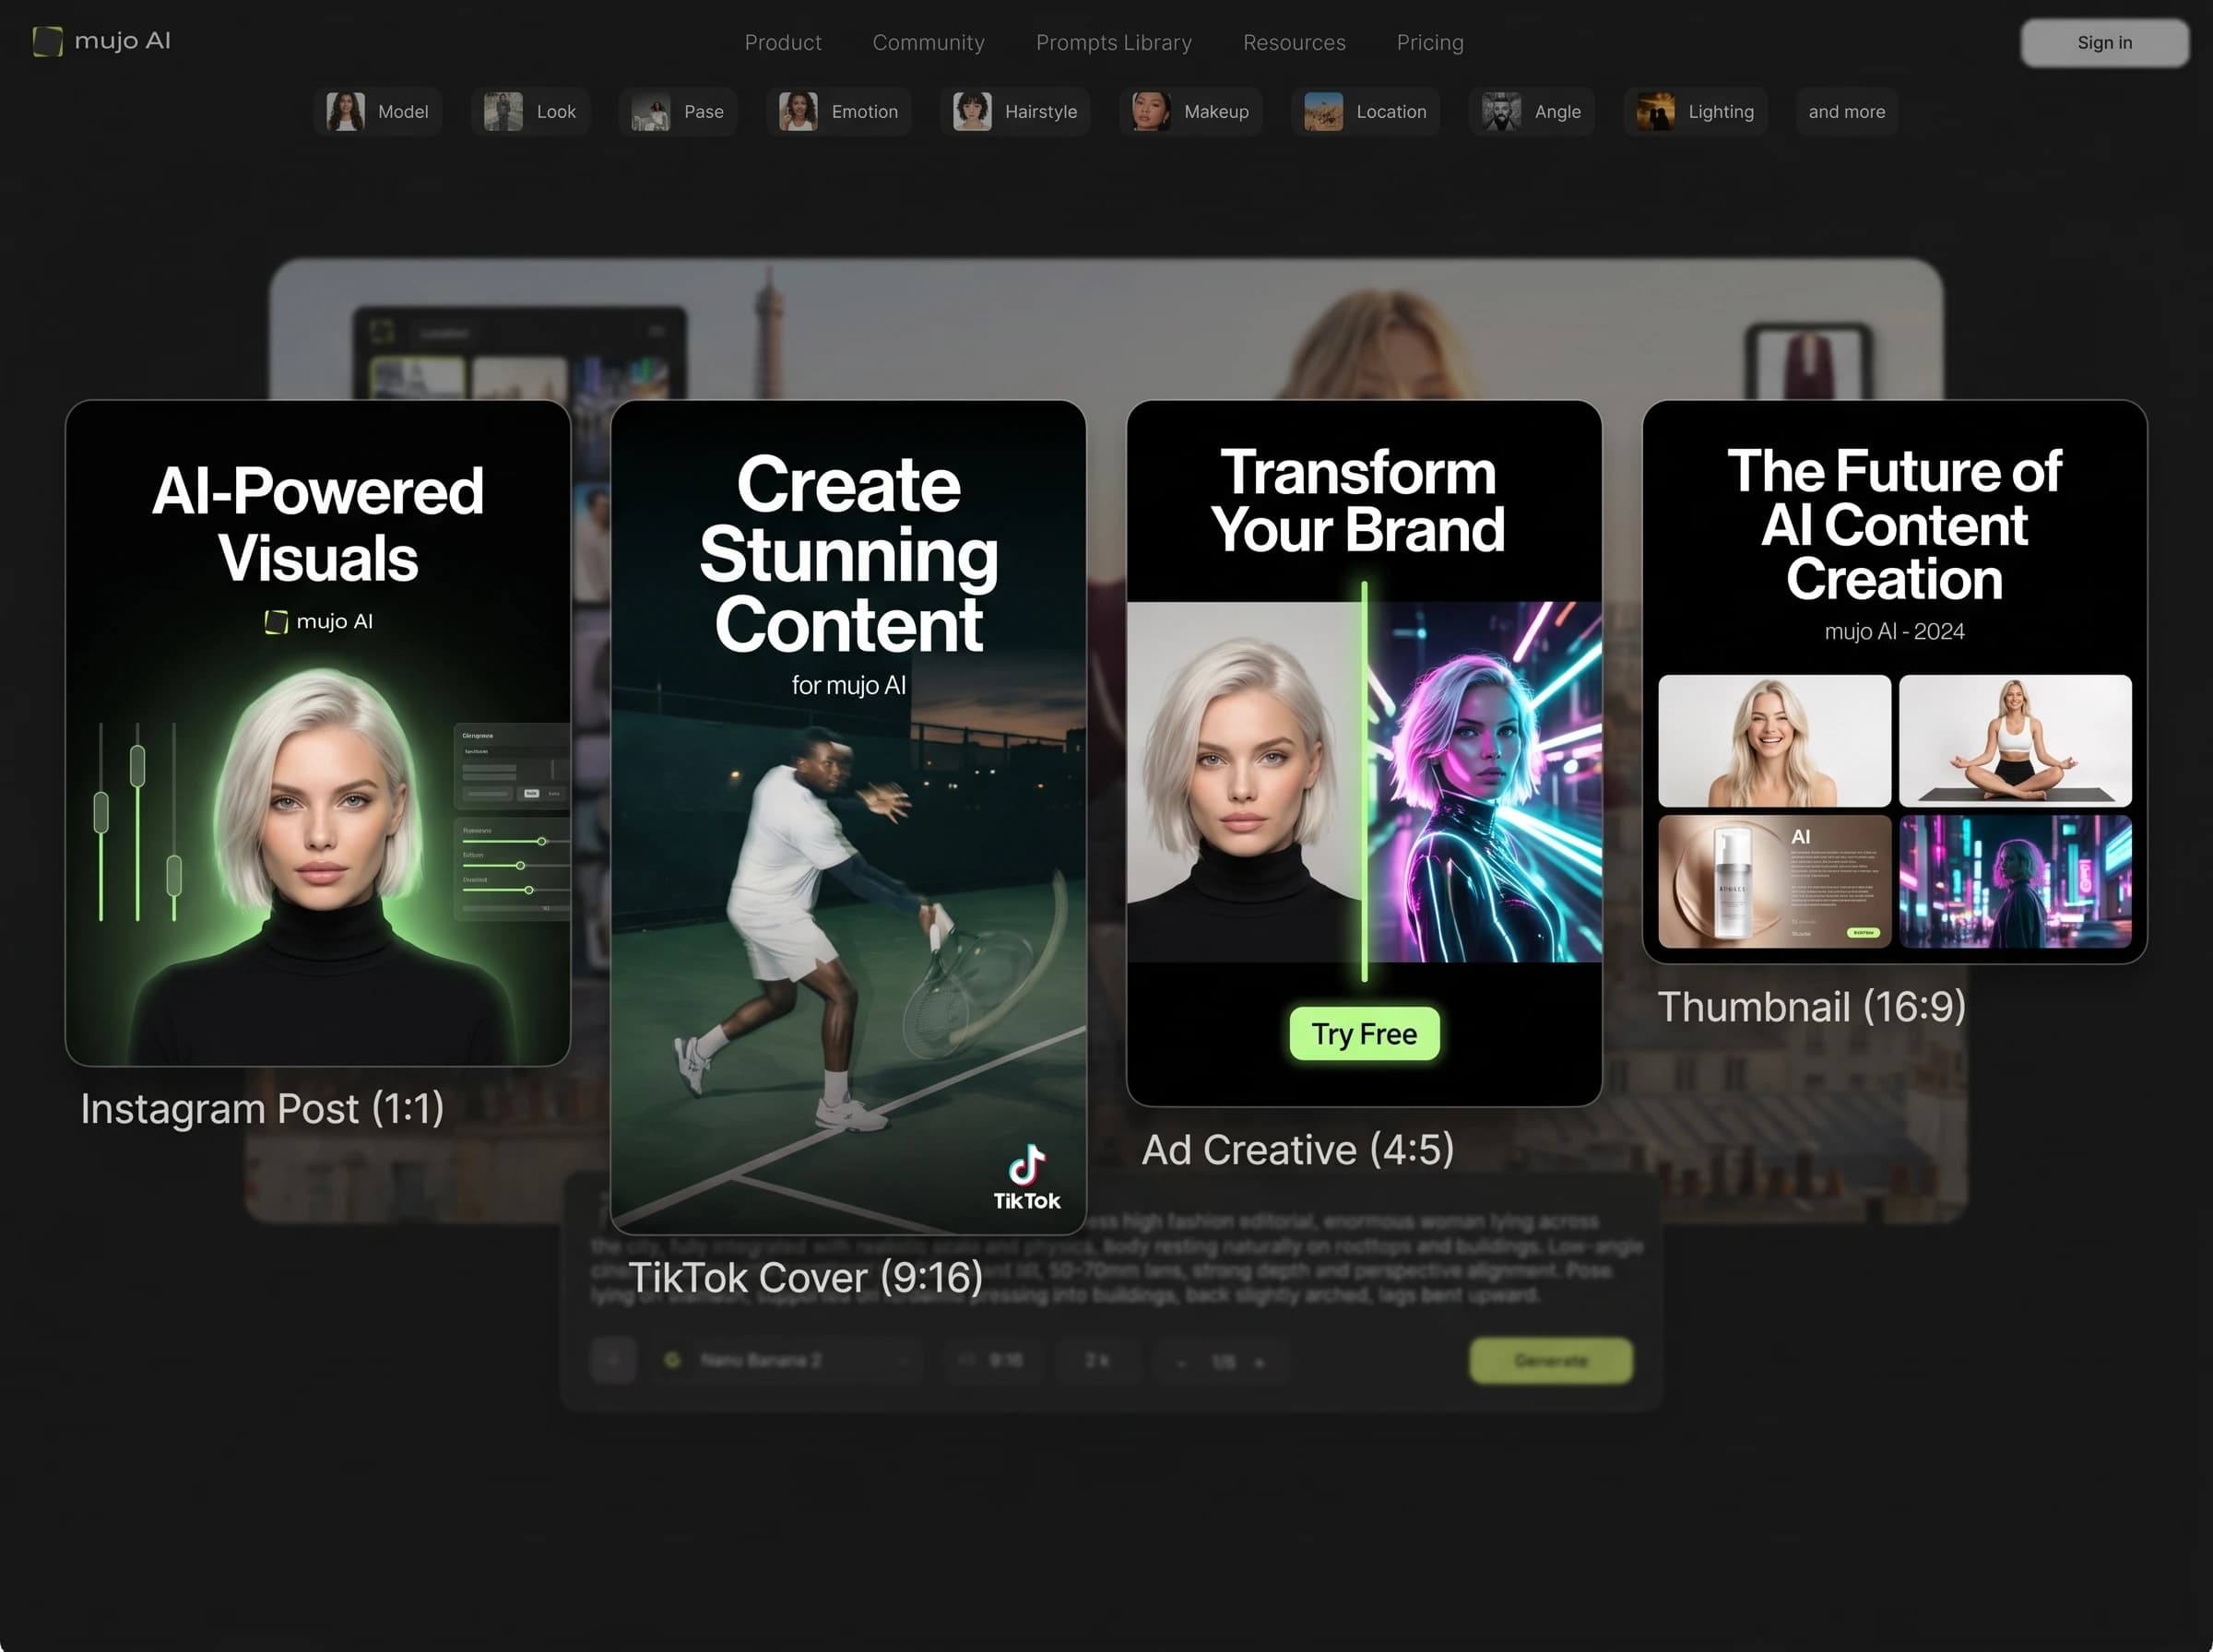Open the 9:16 aspect ratio selector
This screenshot has width=2213, height=1652.
(x=994, y=1360)
